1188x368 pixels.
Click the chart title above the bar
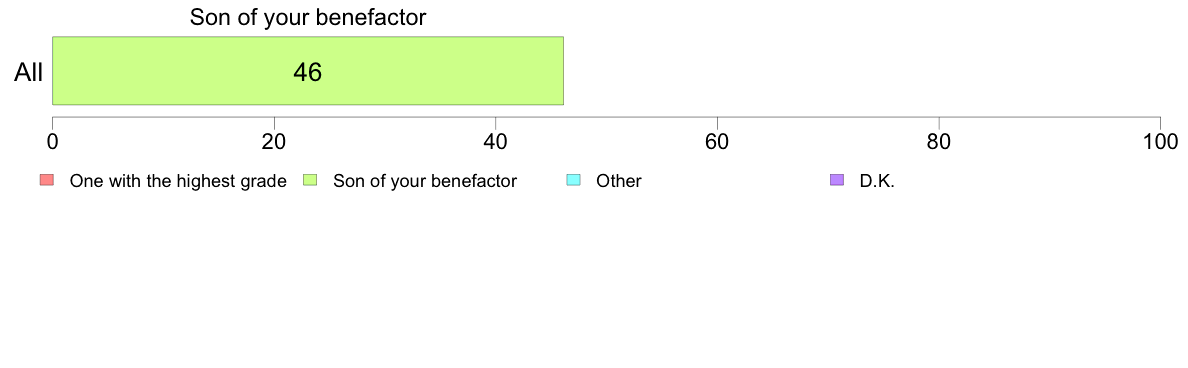pos(308,17)
